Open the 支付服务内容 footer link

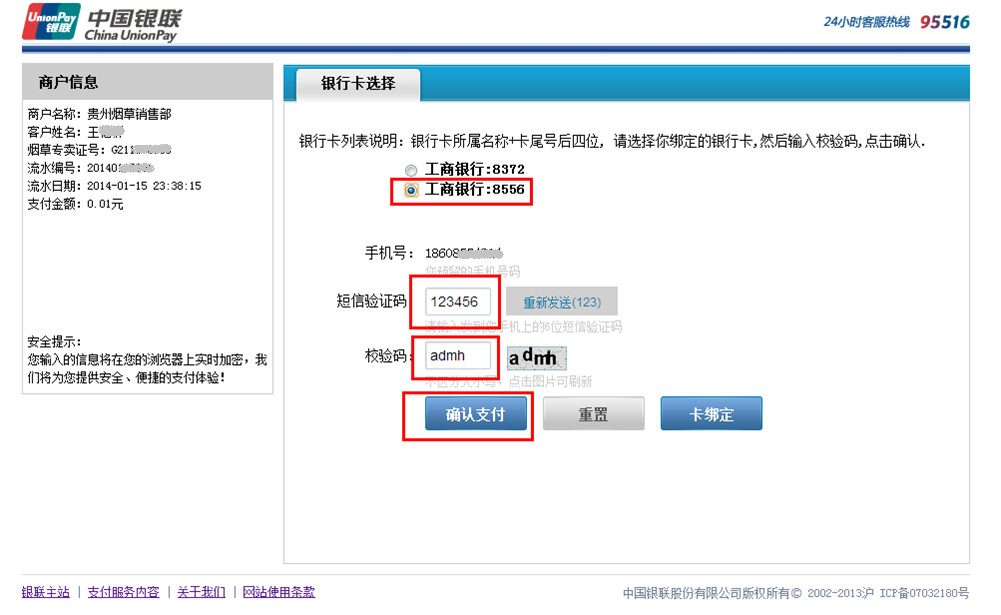point(123,592)
